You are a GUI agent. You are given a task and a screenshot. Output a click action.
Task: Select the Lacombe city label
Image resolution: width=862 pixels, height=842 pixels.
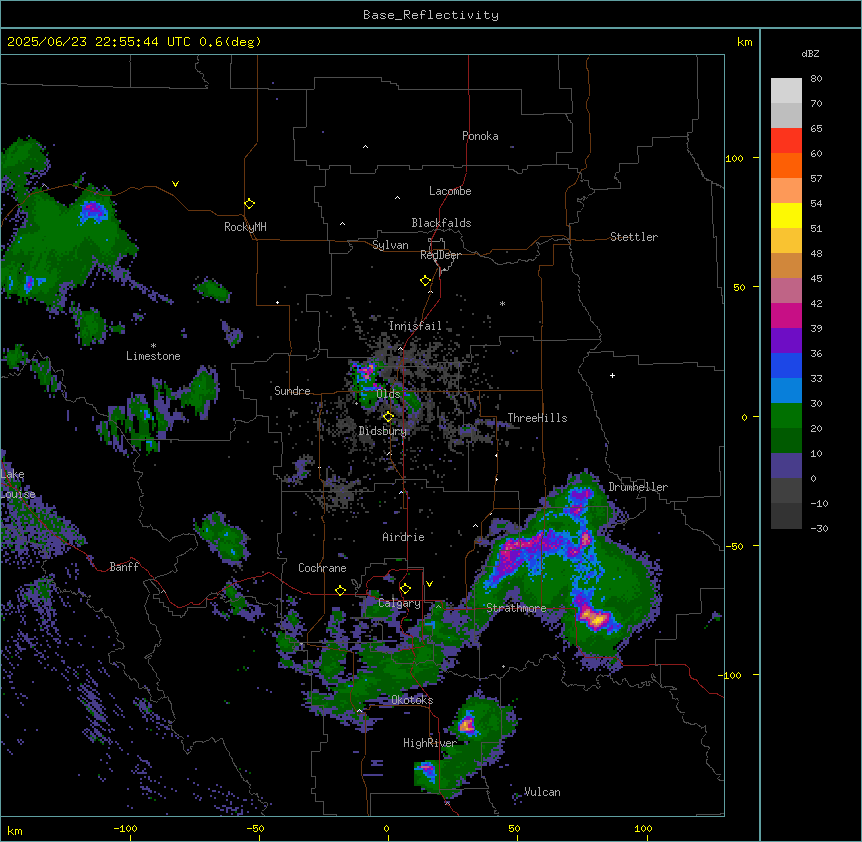tap(450, 191)
